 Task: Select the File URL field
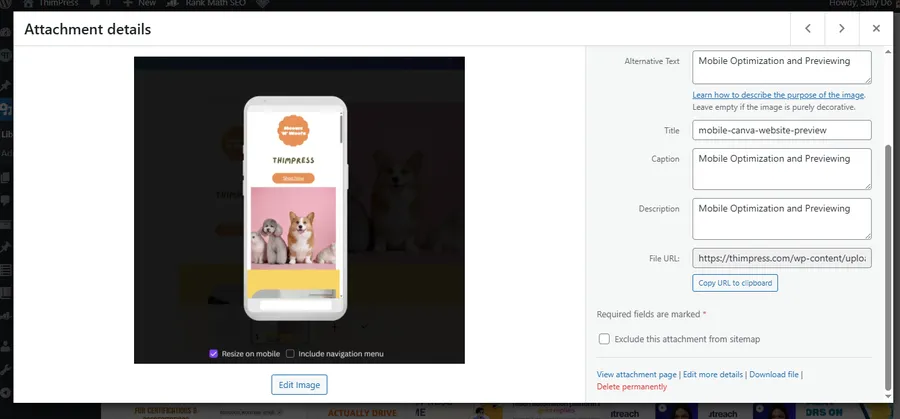pos(781,258)
